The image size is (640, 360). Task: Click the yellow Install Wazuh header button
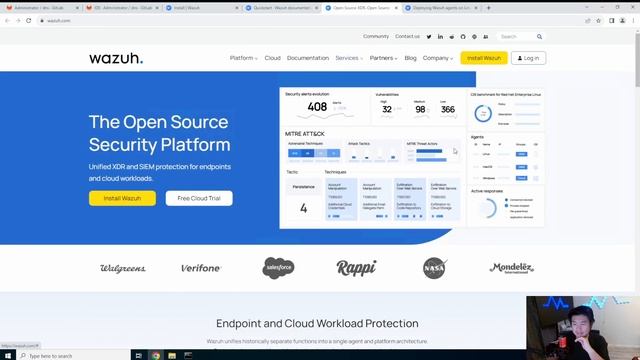click(x=484, y=58)
